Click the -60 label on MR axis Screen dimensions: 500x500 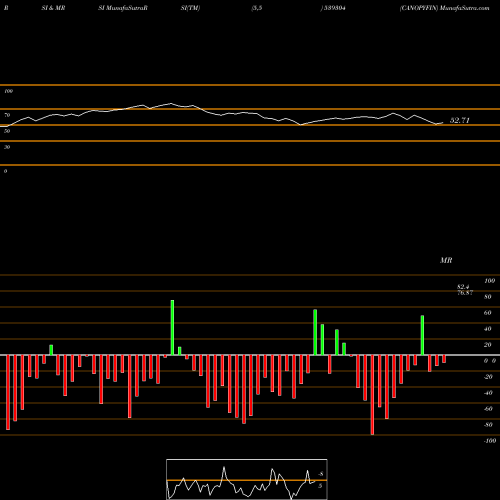coord(488,409)
